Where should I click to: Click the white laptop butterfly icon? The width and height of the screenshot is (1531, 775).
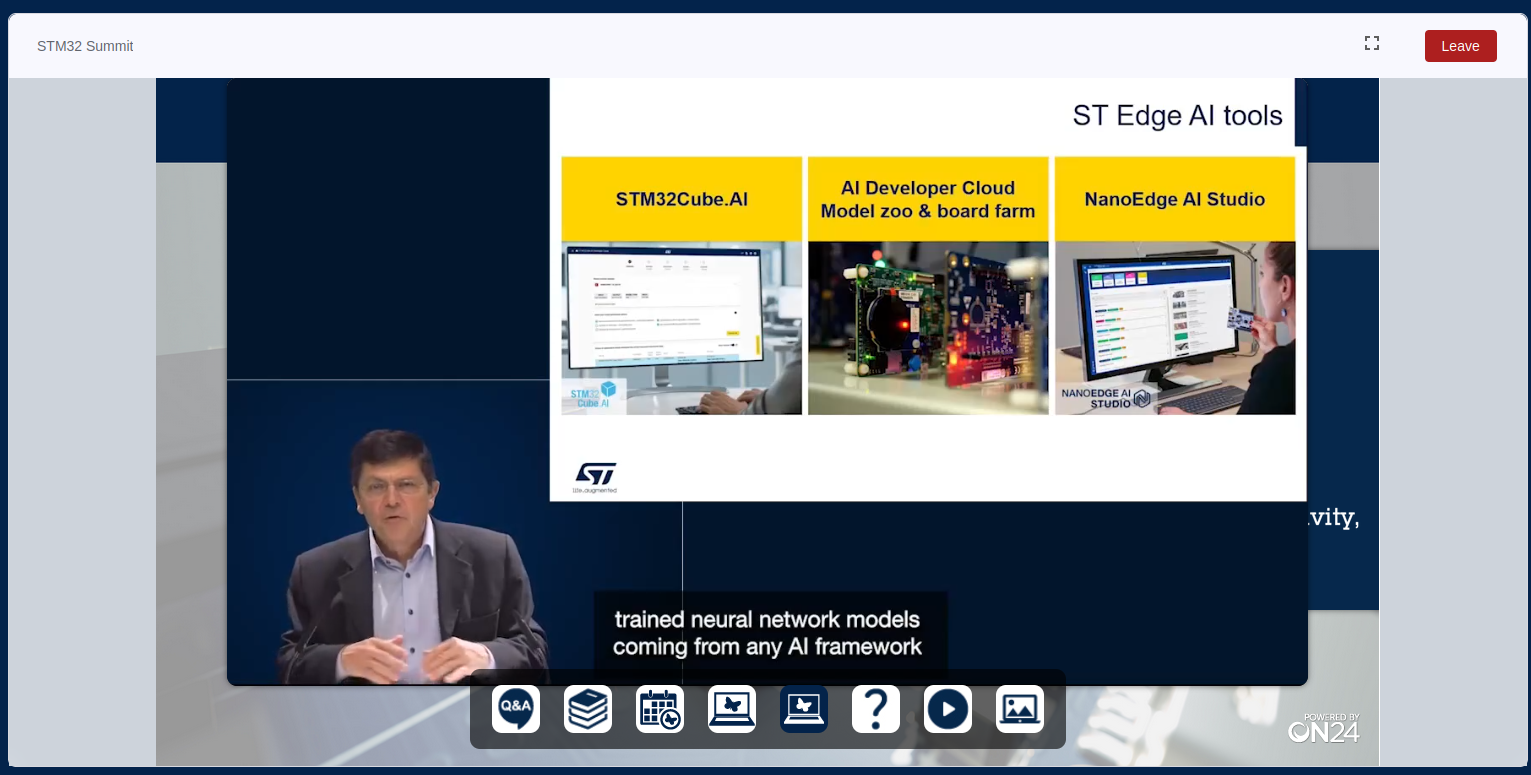(732, 709)
